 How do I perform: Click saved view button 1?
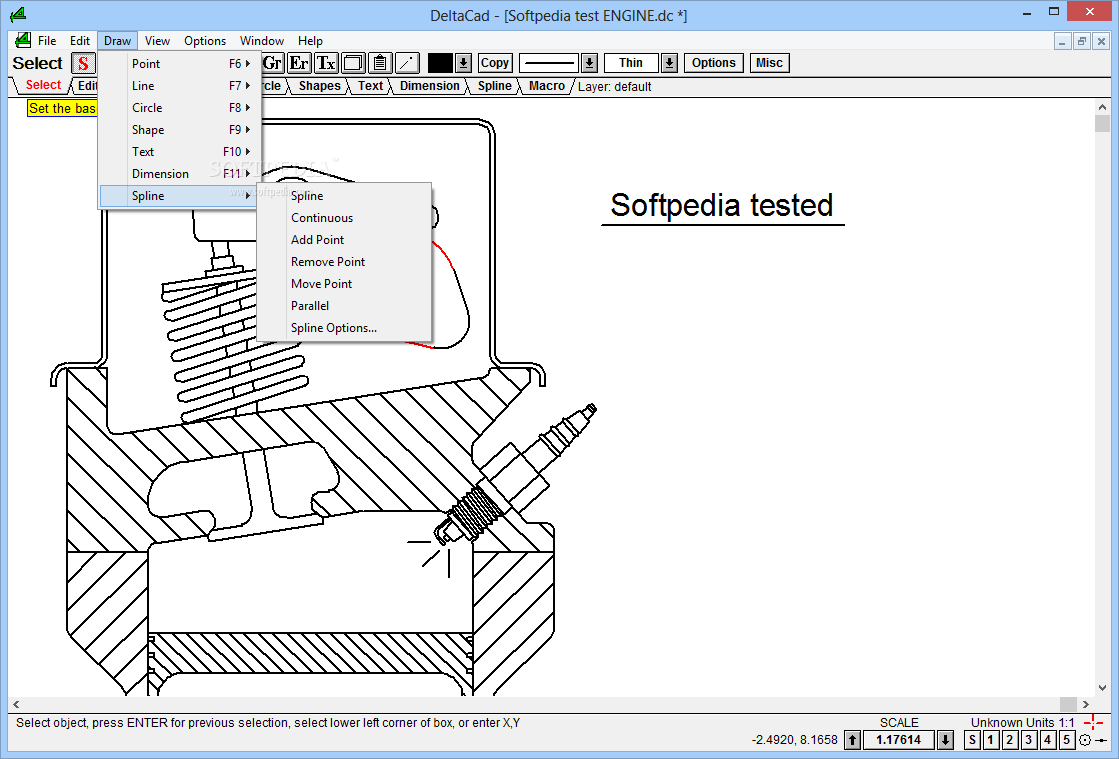[x=991, y=740]
